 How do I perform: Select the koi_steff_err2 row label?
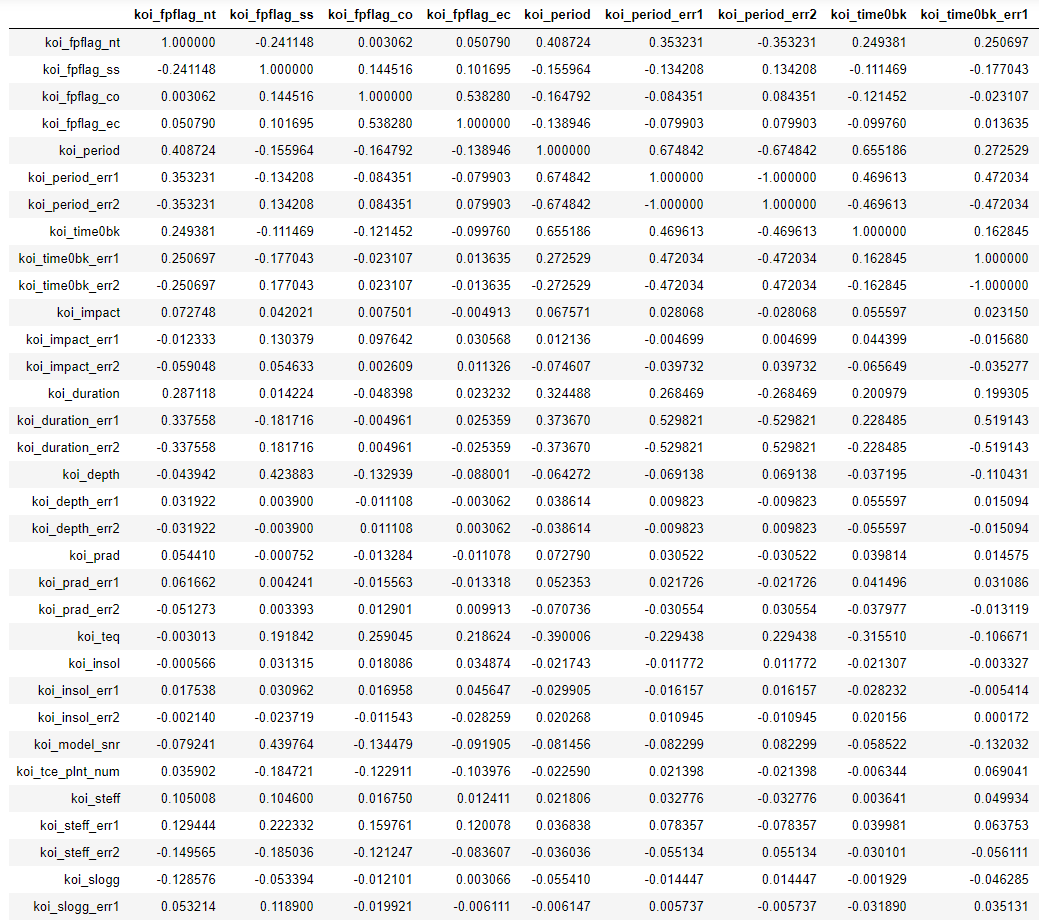point(80,853)
